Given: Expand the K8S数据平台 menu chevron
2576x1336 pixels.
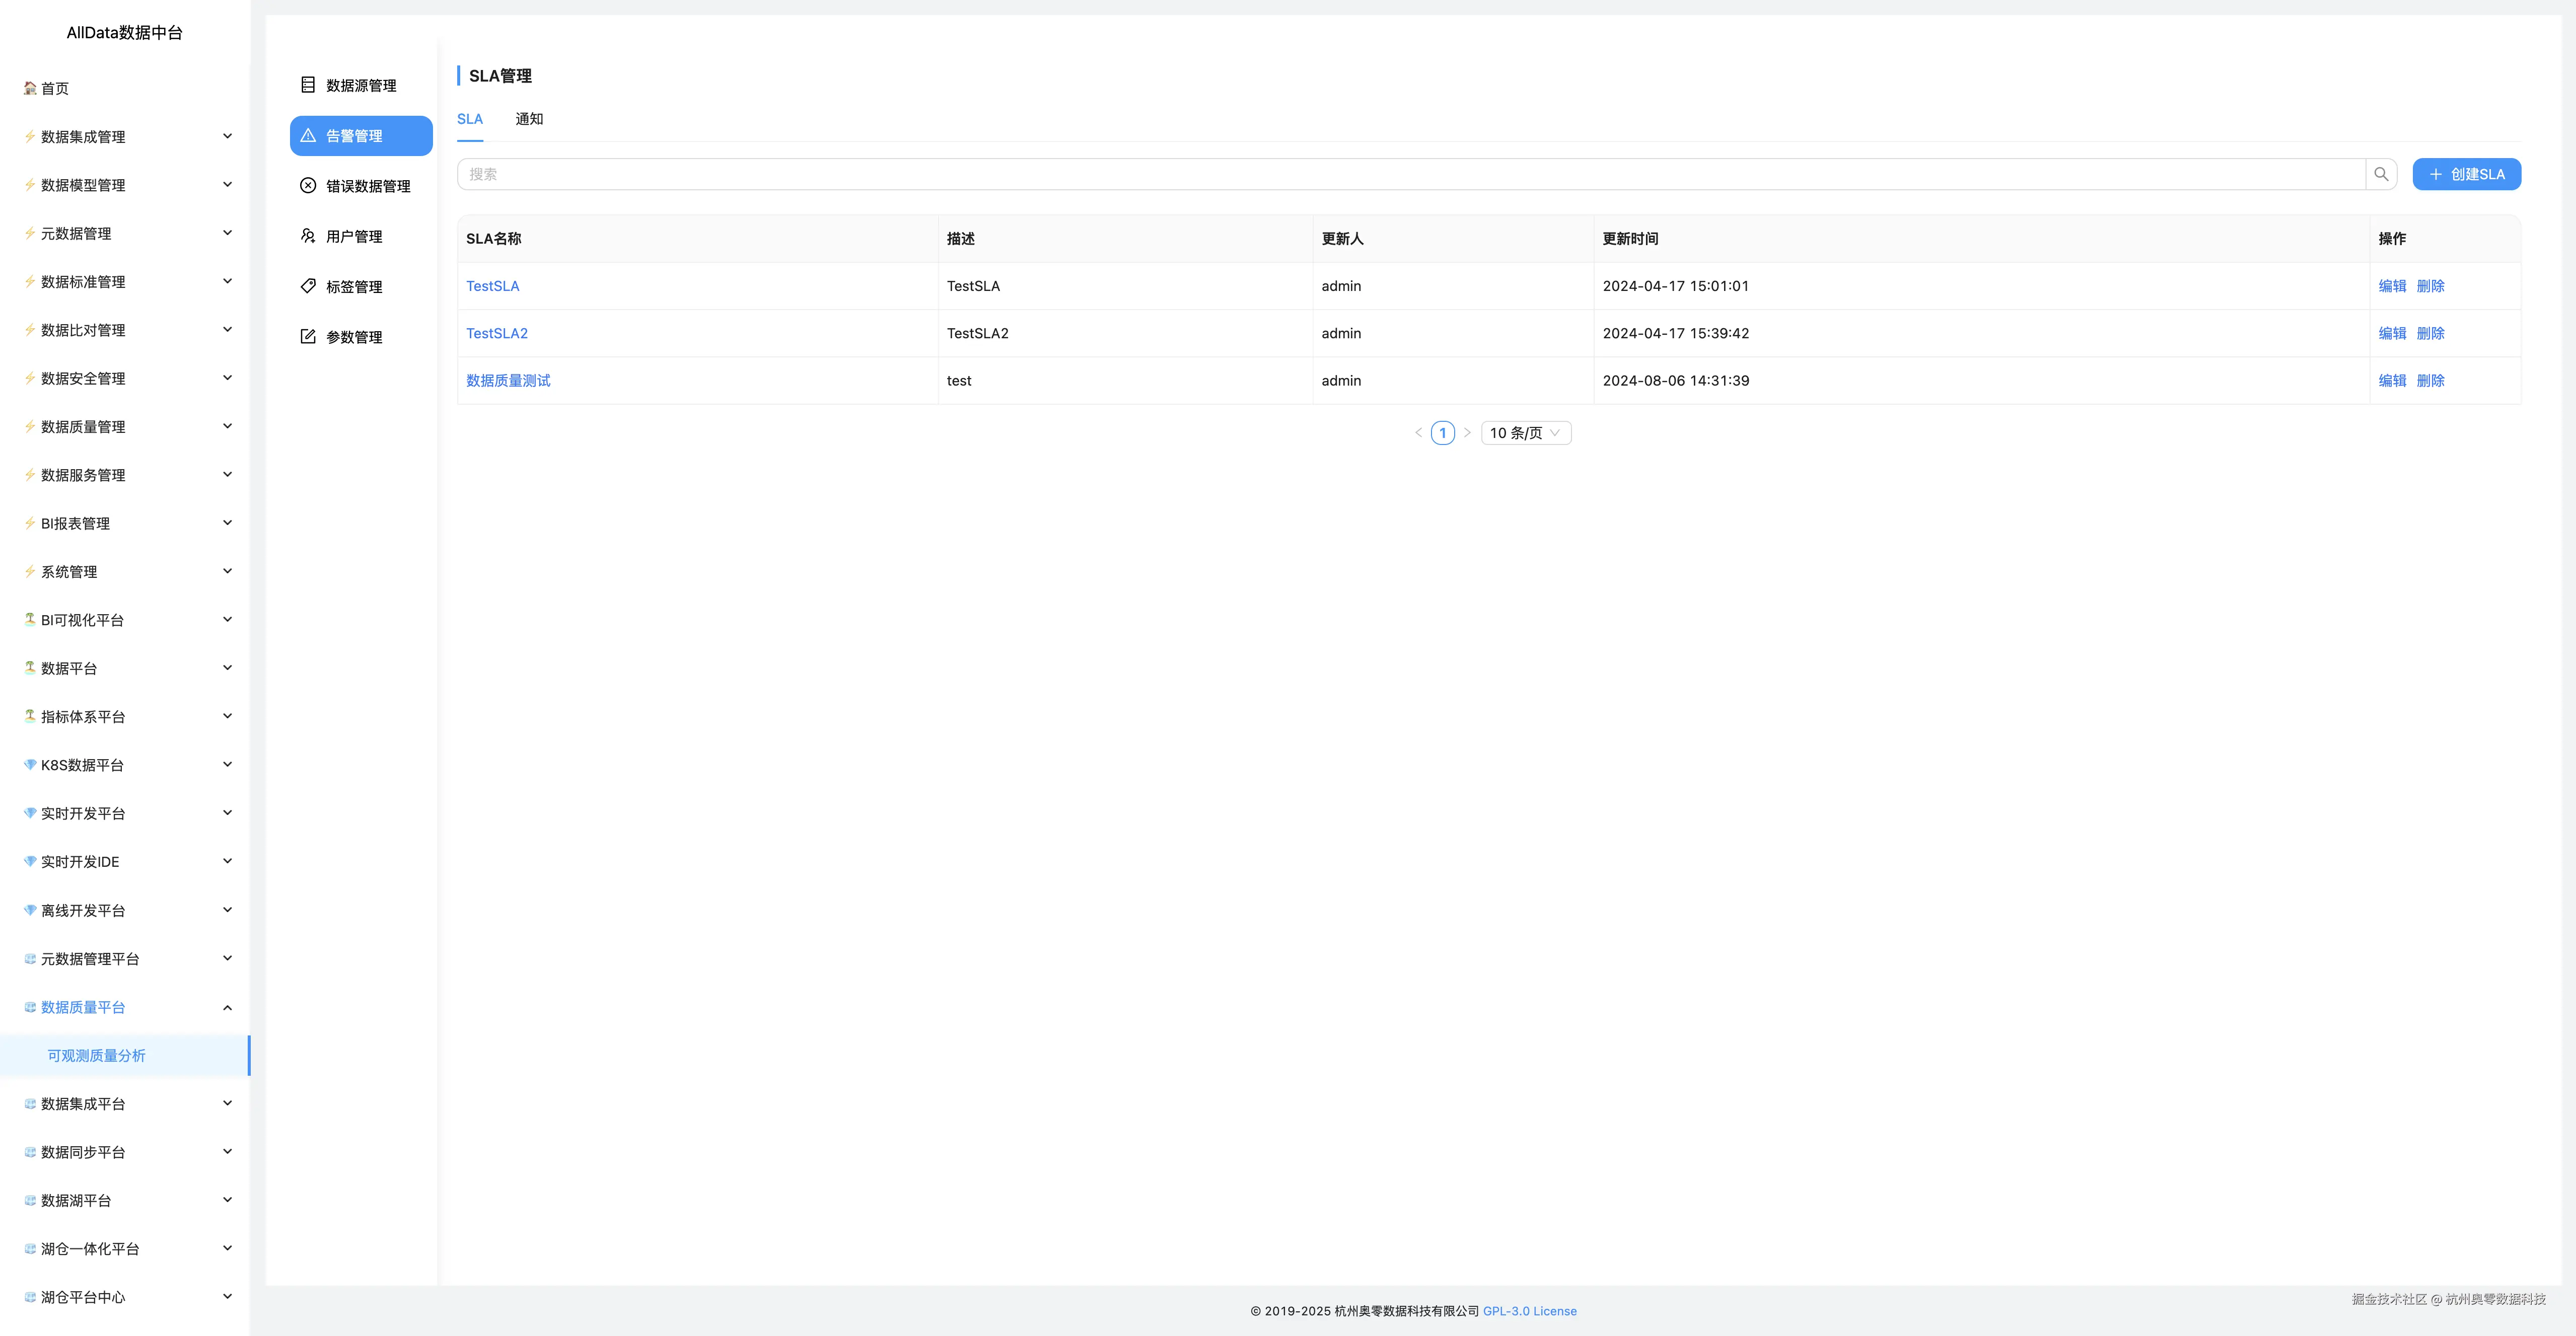Looking at the screenshot, I should pyautogui.click(x=227, y=765).
